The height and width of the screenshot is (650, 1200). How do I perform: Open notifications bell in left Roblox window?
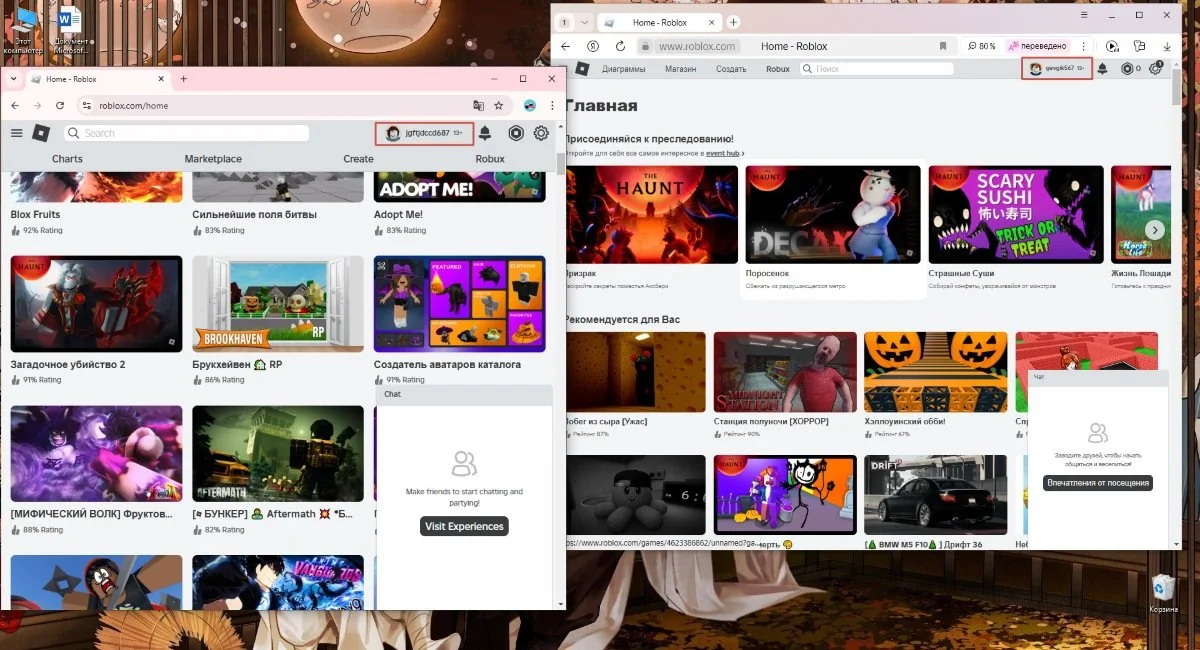coord(485,133)
